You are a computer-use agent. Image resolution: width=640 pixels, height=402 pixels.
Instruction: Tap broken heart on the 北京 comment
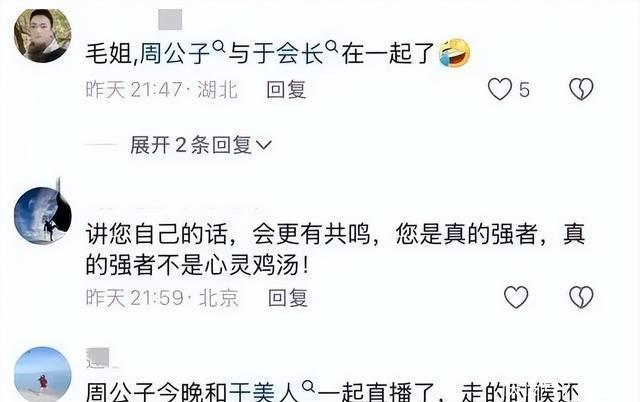click(x=581, y=297)
